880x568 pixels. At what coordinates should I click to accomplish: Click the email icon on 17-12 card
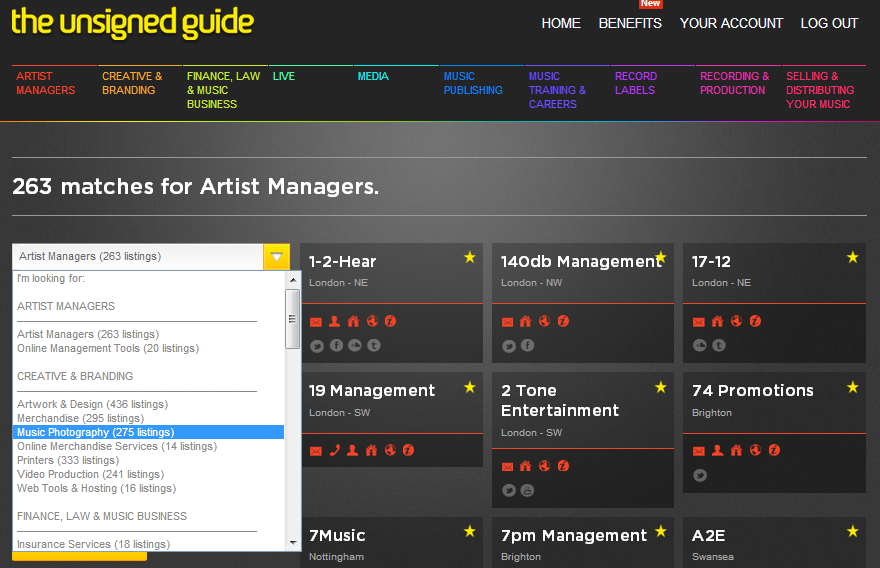click(x=699, y=322)
